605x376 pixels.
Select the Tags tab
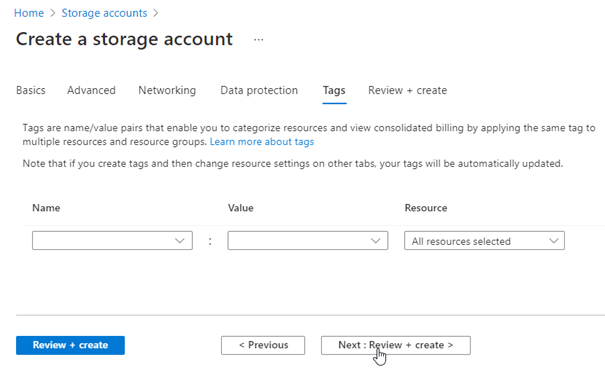(x=334, y=90)
